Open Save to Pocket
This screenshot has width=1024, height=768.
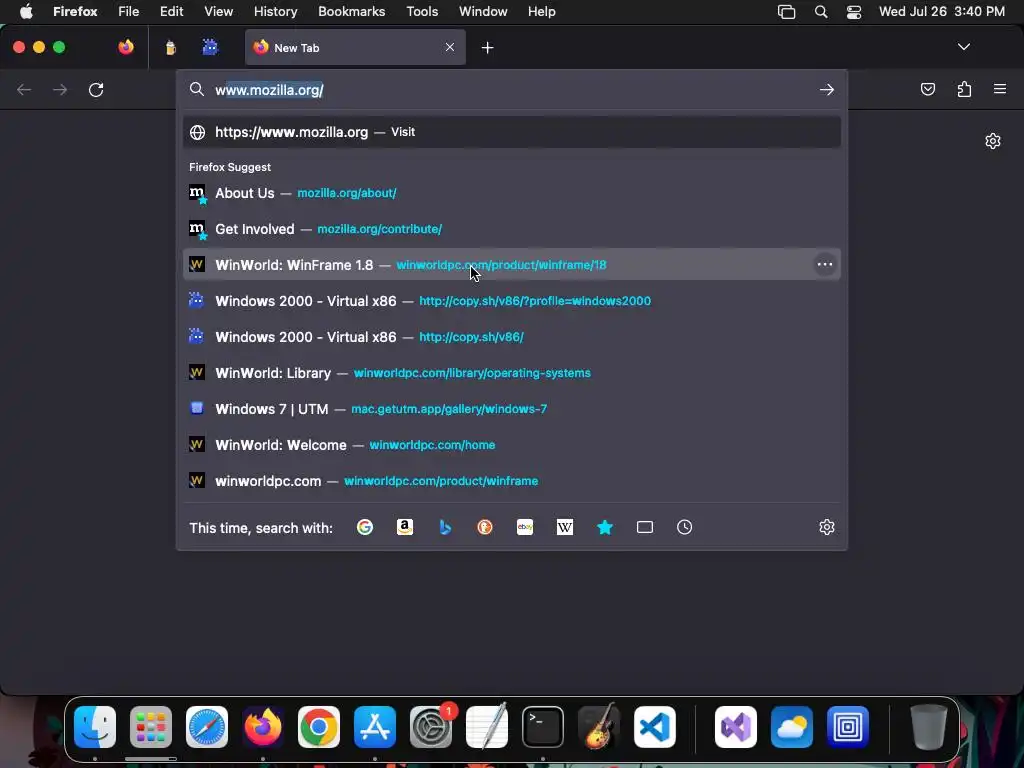(x=927, y=89)
